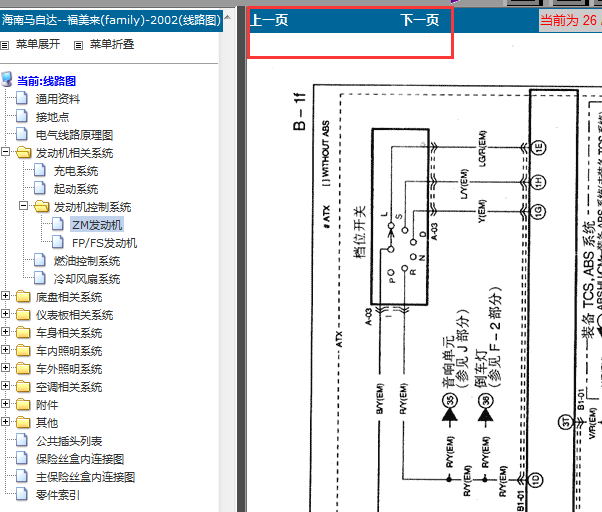Select the 车身相关系统 folder label

pos(69,333)
